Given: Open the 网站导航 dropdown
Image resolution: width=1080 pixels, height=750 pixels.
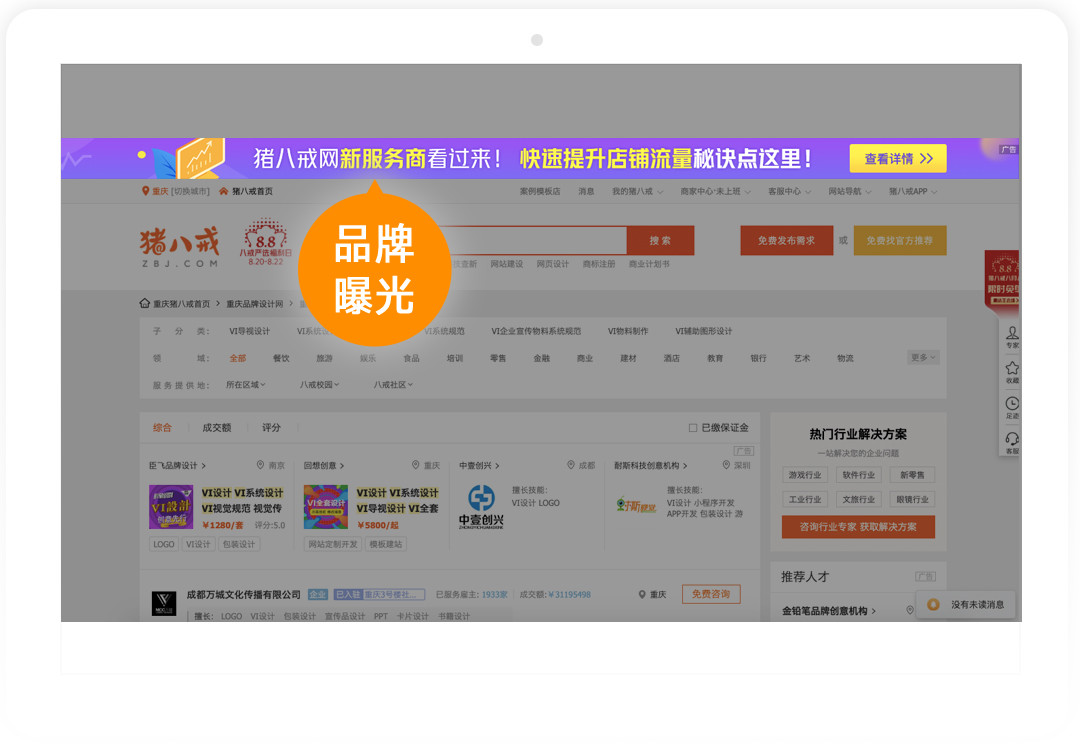Looking at the screenshot, I should click(849, 191).
